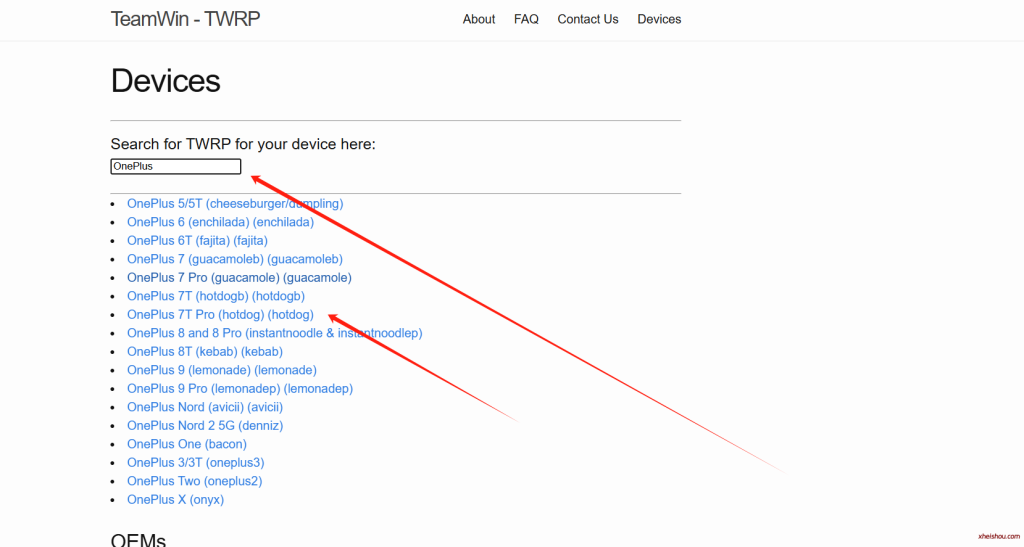1024x547 pixels.
Task: Open OnePlus Nord (avicii) link
Action: click(205, 407)
